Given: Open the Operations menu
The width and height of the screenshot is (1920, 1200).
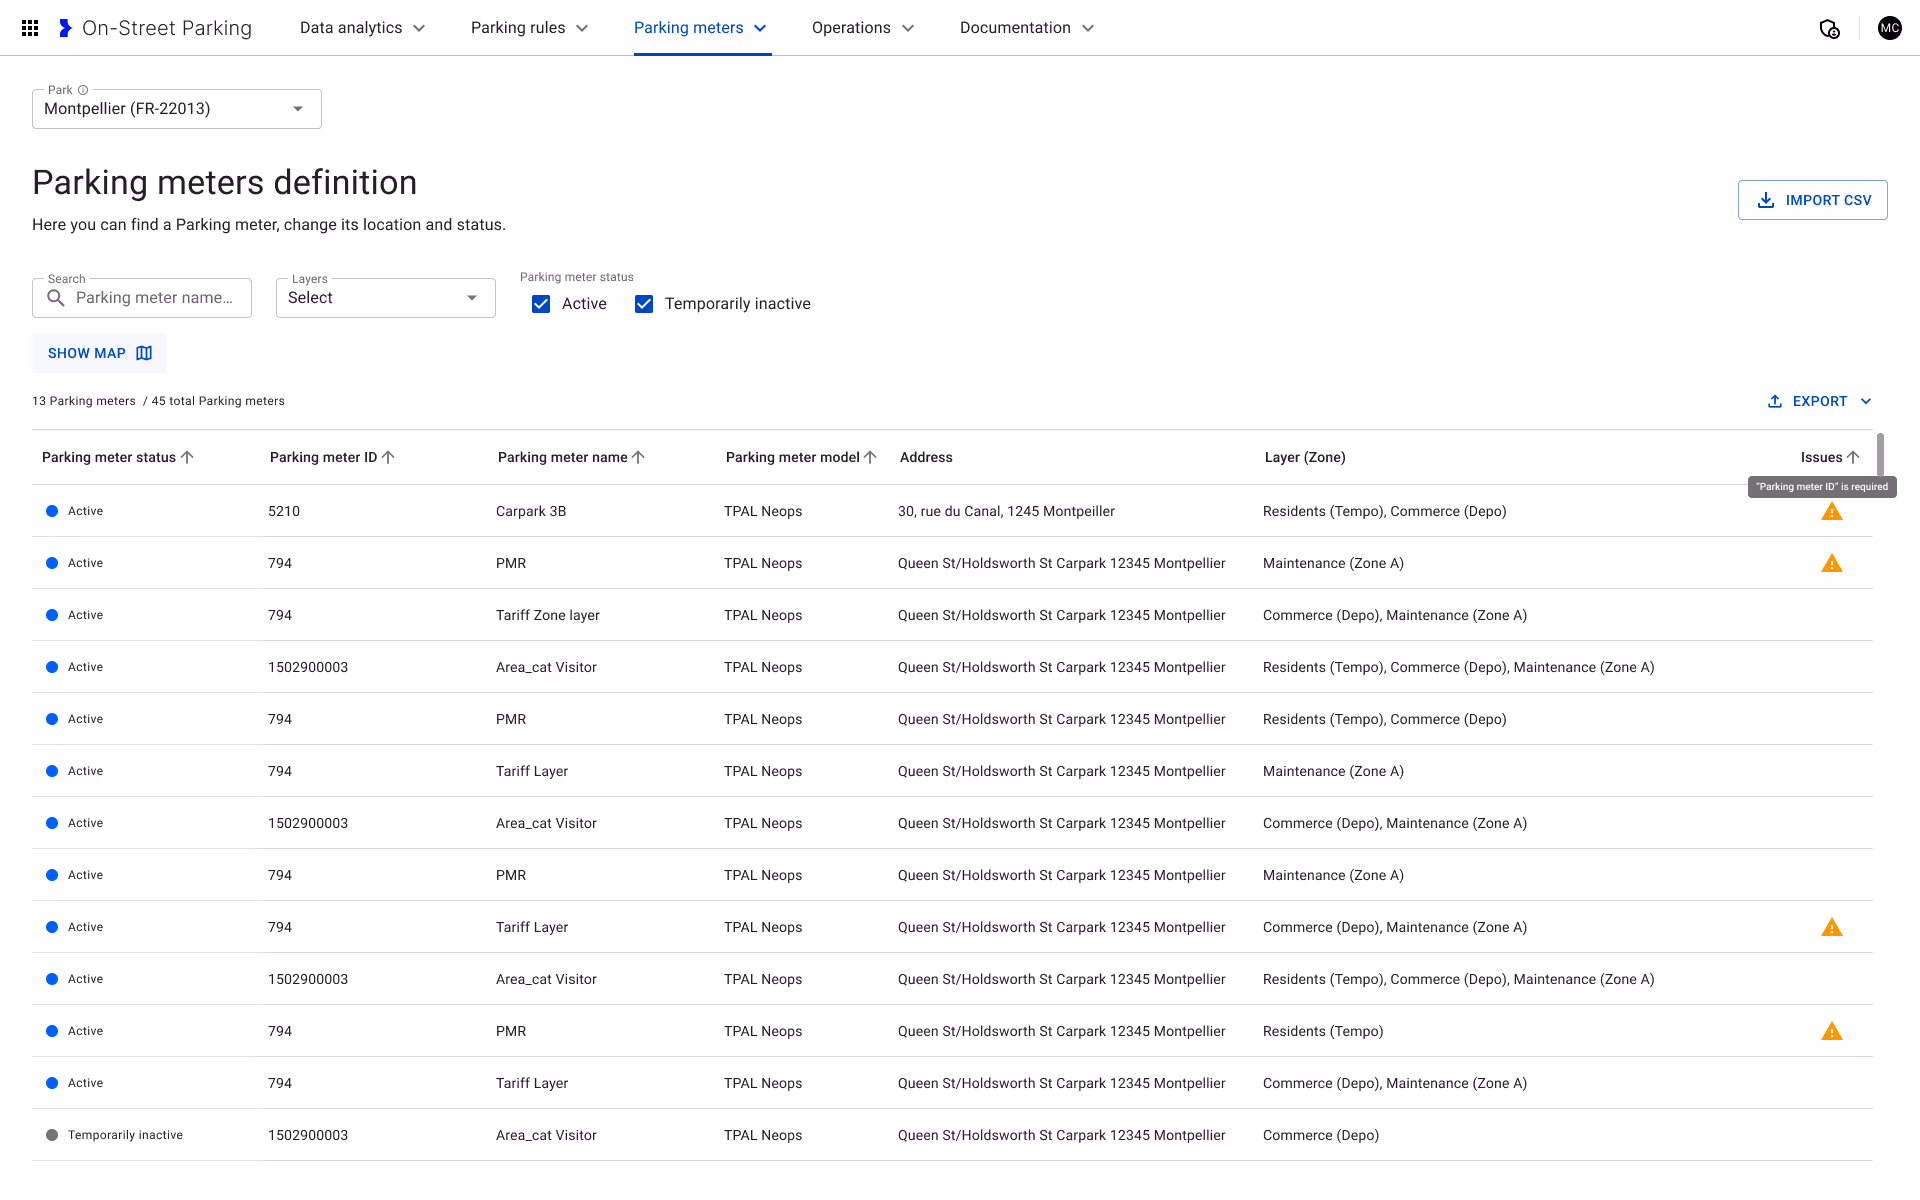Looking at the screenshot, I should click(862, 28).
